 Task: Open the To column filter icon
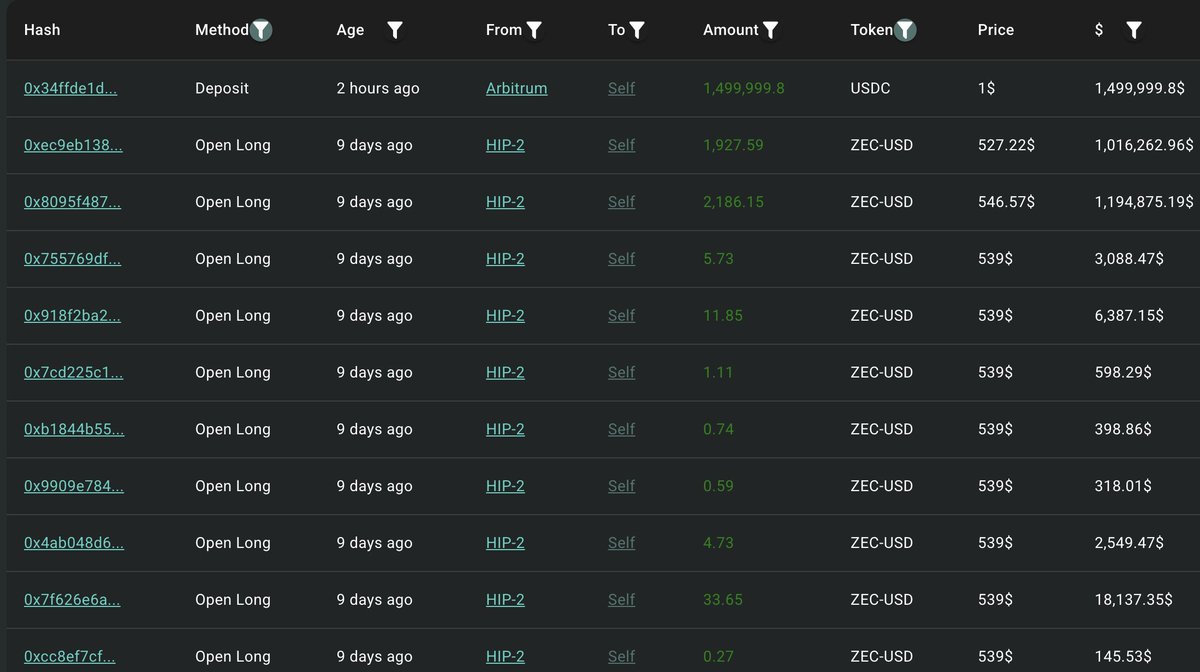pos(637,30)
